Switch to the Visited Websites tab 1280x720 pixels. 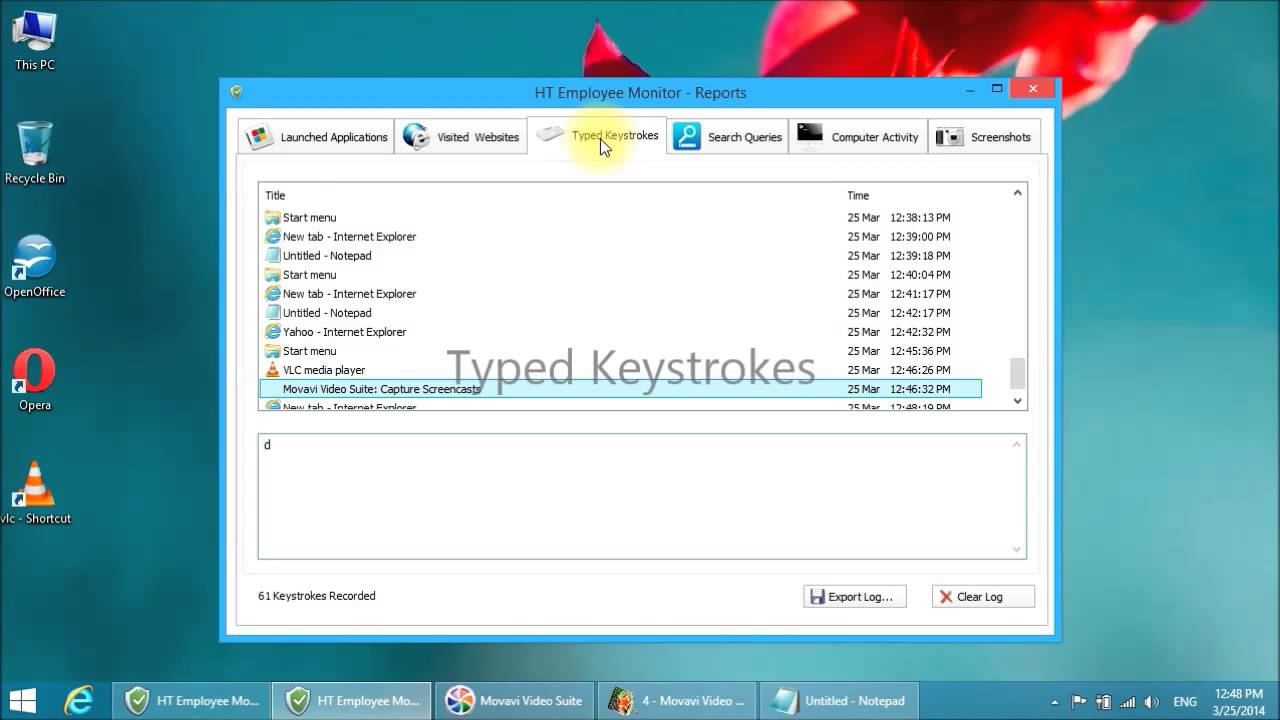click(461, 137)
